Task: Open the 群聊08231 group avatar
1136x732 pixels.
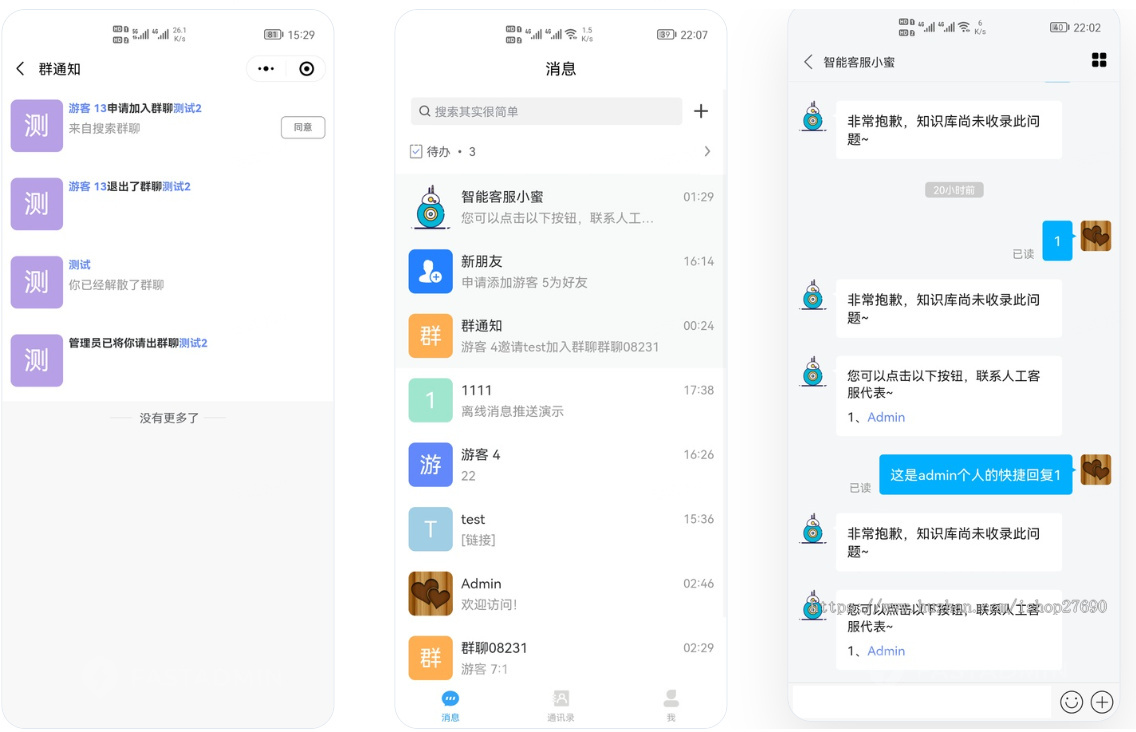Action: pyautogui.click(x=430, y=657)
